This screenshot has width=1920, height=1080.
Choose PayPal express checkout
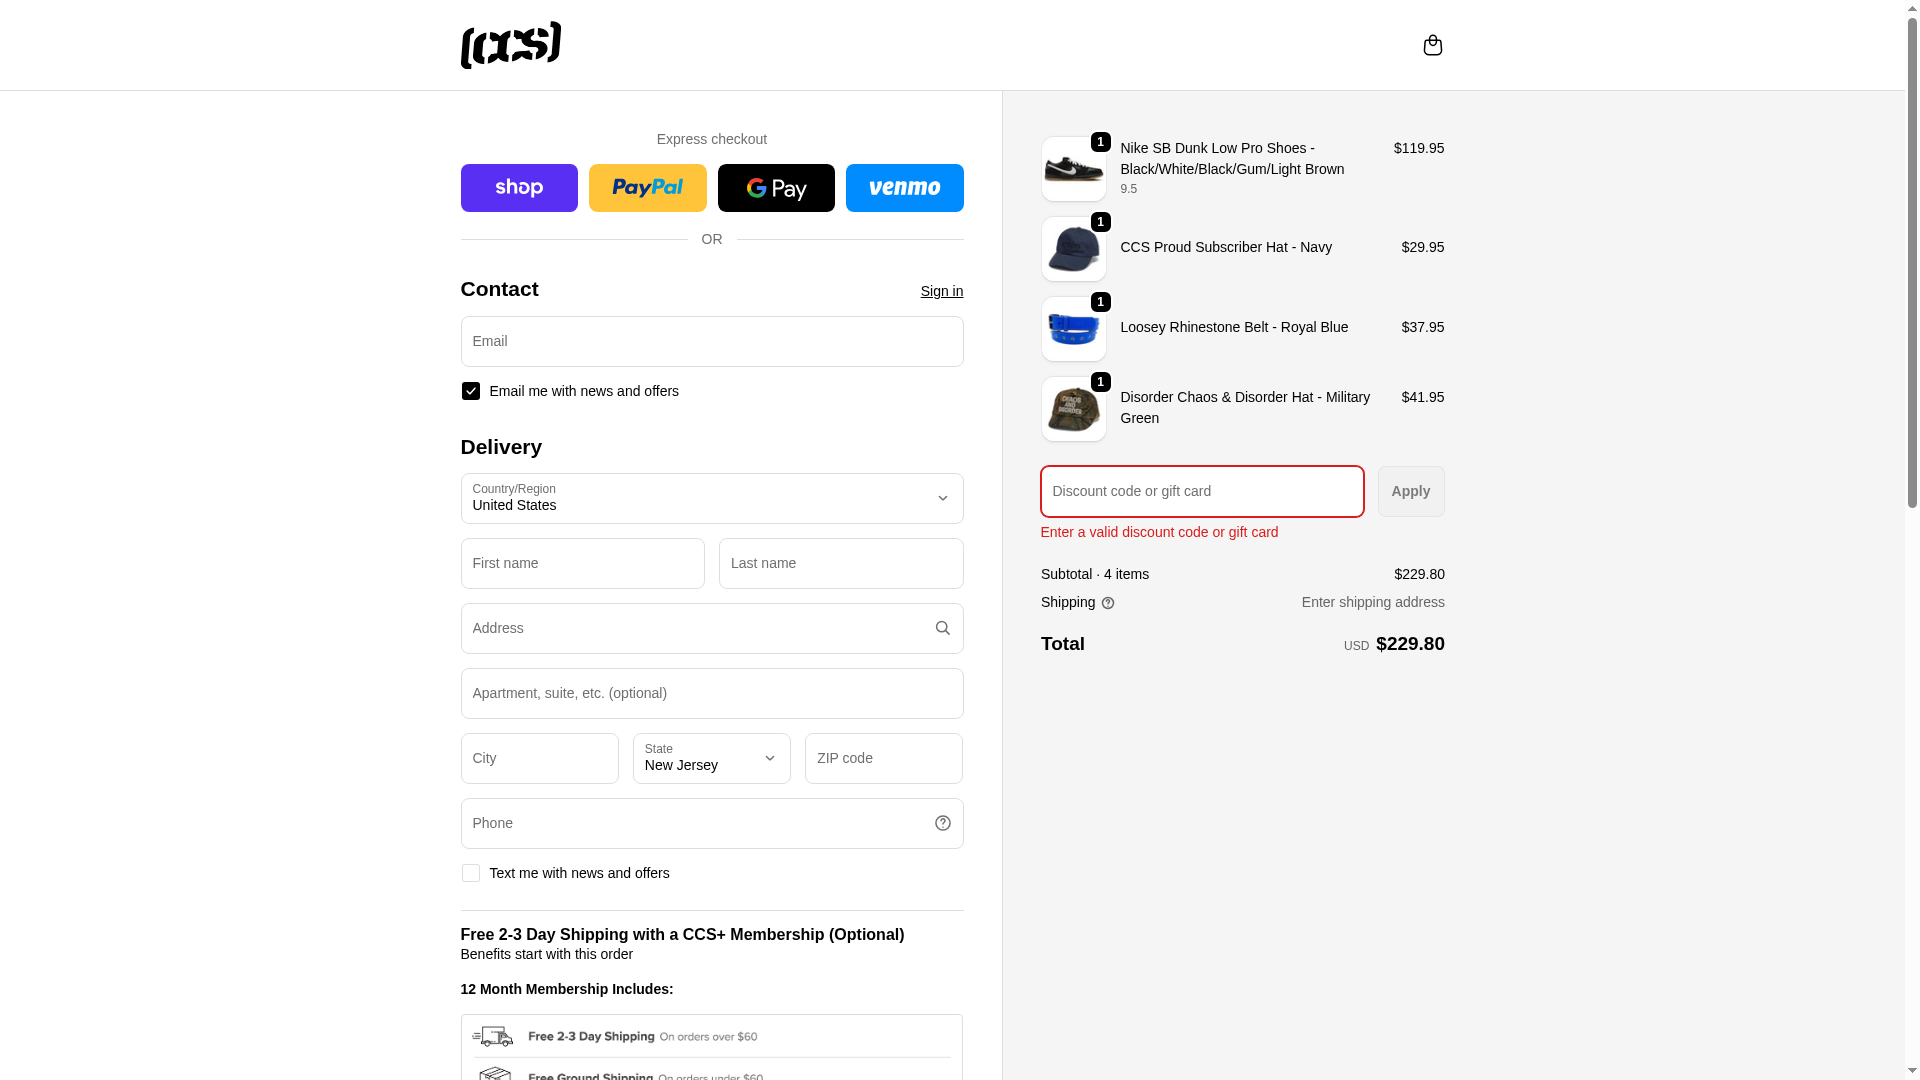click(647, 188)
